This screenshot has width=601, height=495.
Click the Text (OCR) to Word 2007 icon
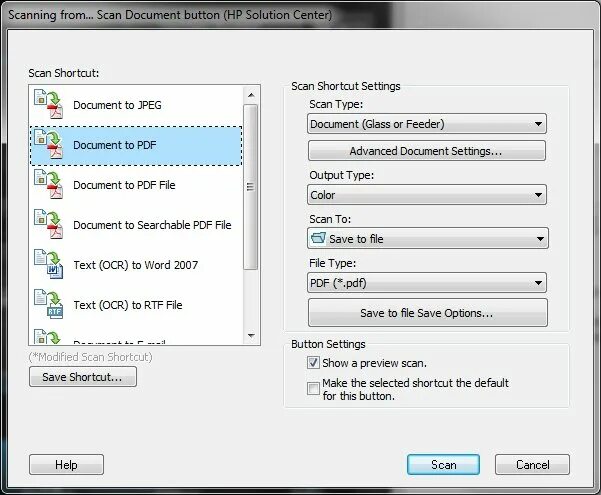[49, 264]
